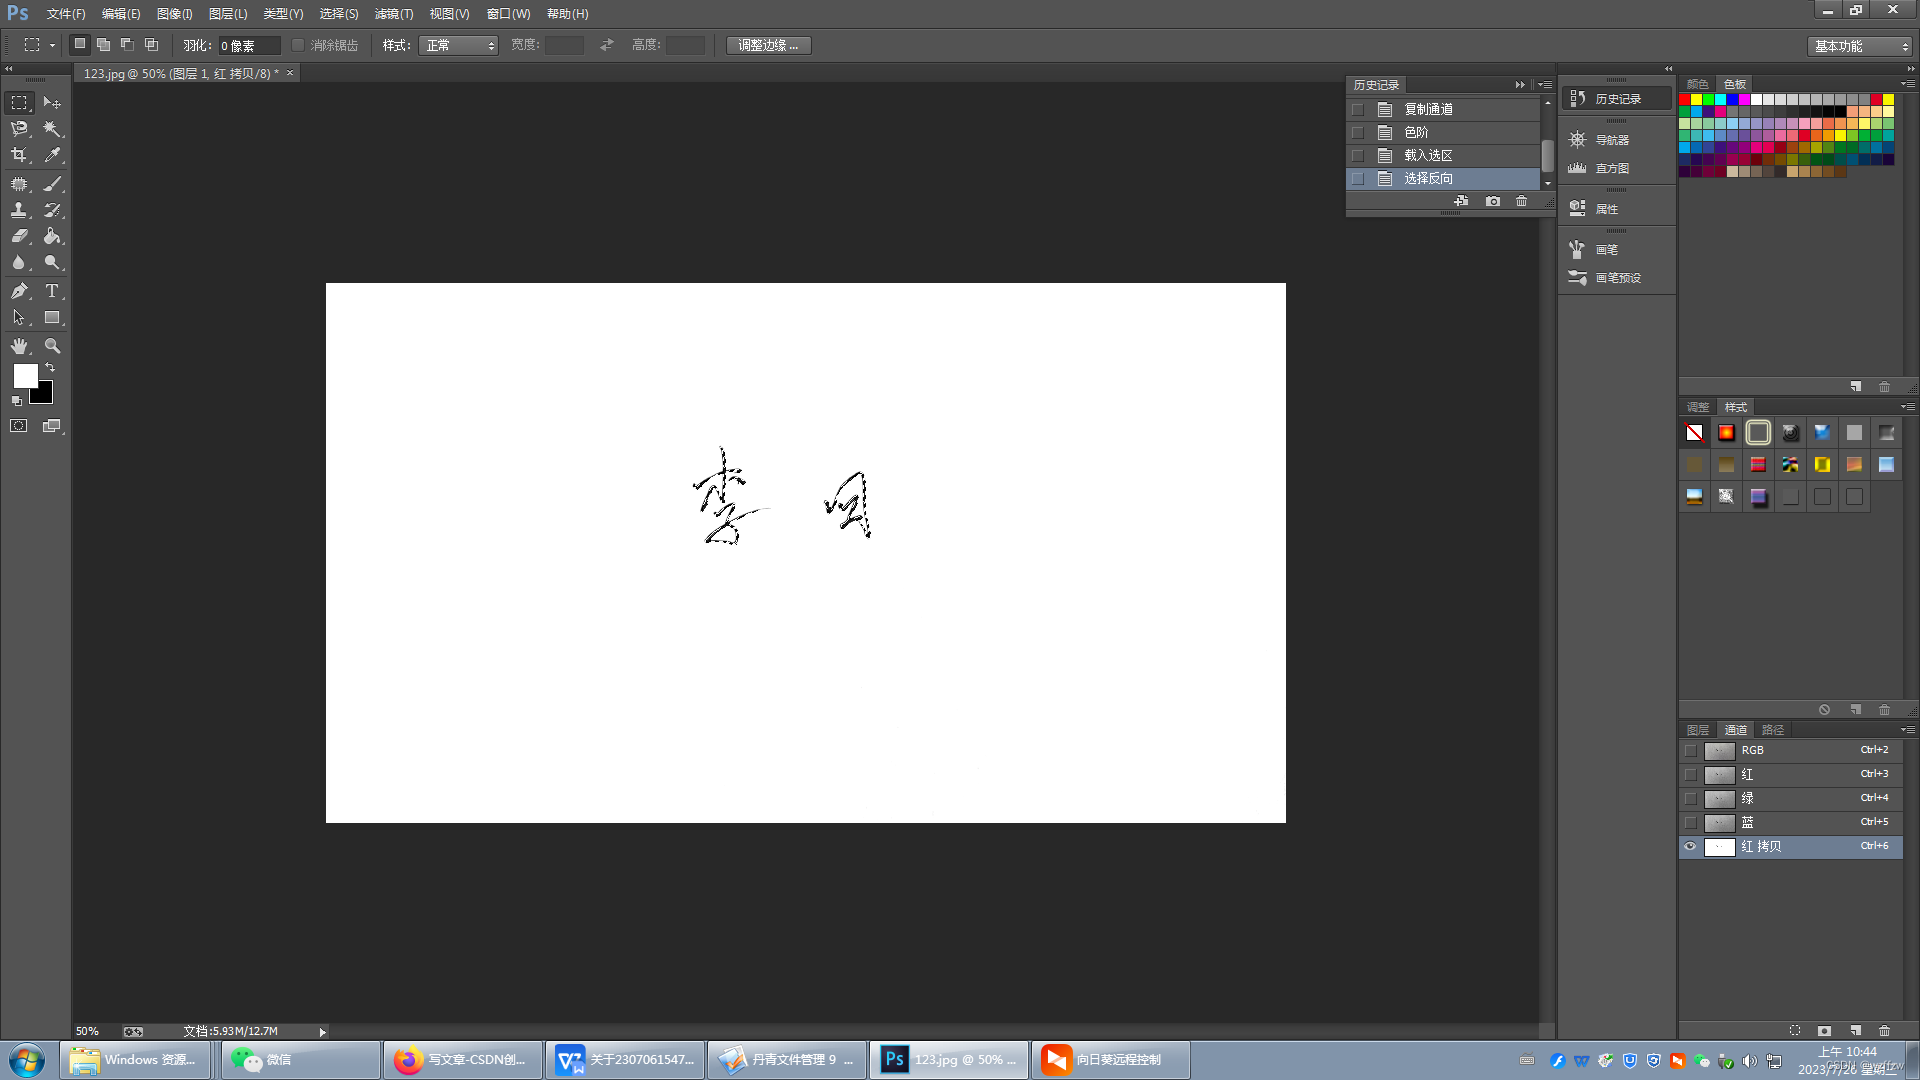Select the Crop tool
Image resolution: width=1920 pixels, height=1080 pixels.
[x=19, y=155]
